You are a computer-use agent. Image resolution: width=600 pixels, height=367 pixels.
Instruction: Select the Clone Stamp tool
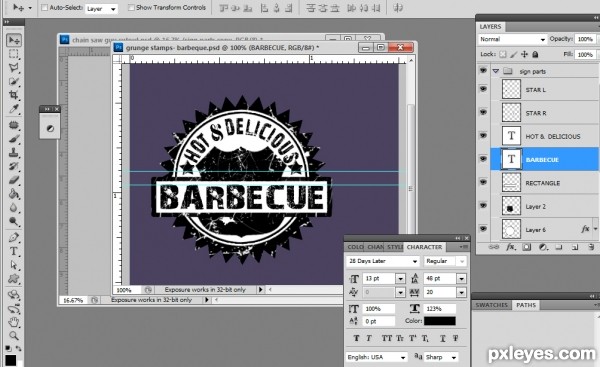tap(14, 153)
